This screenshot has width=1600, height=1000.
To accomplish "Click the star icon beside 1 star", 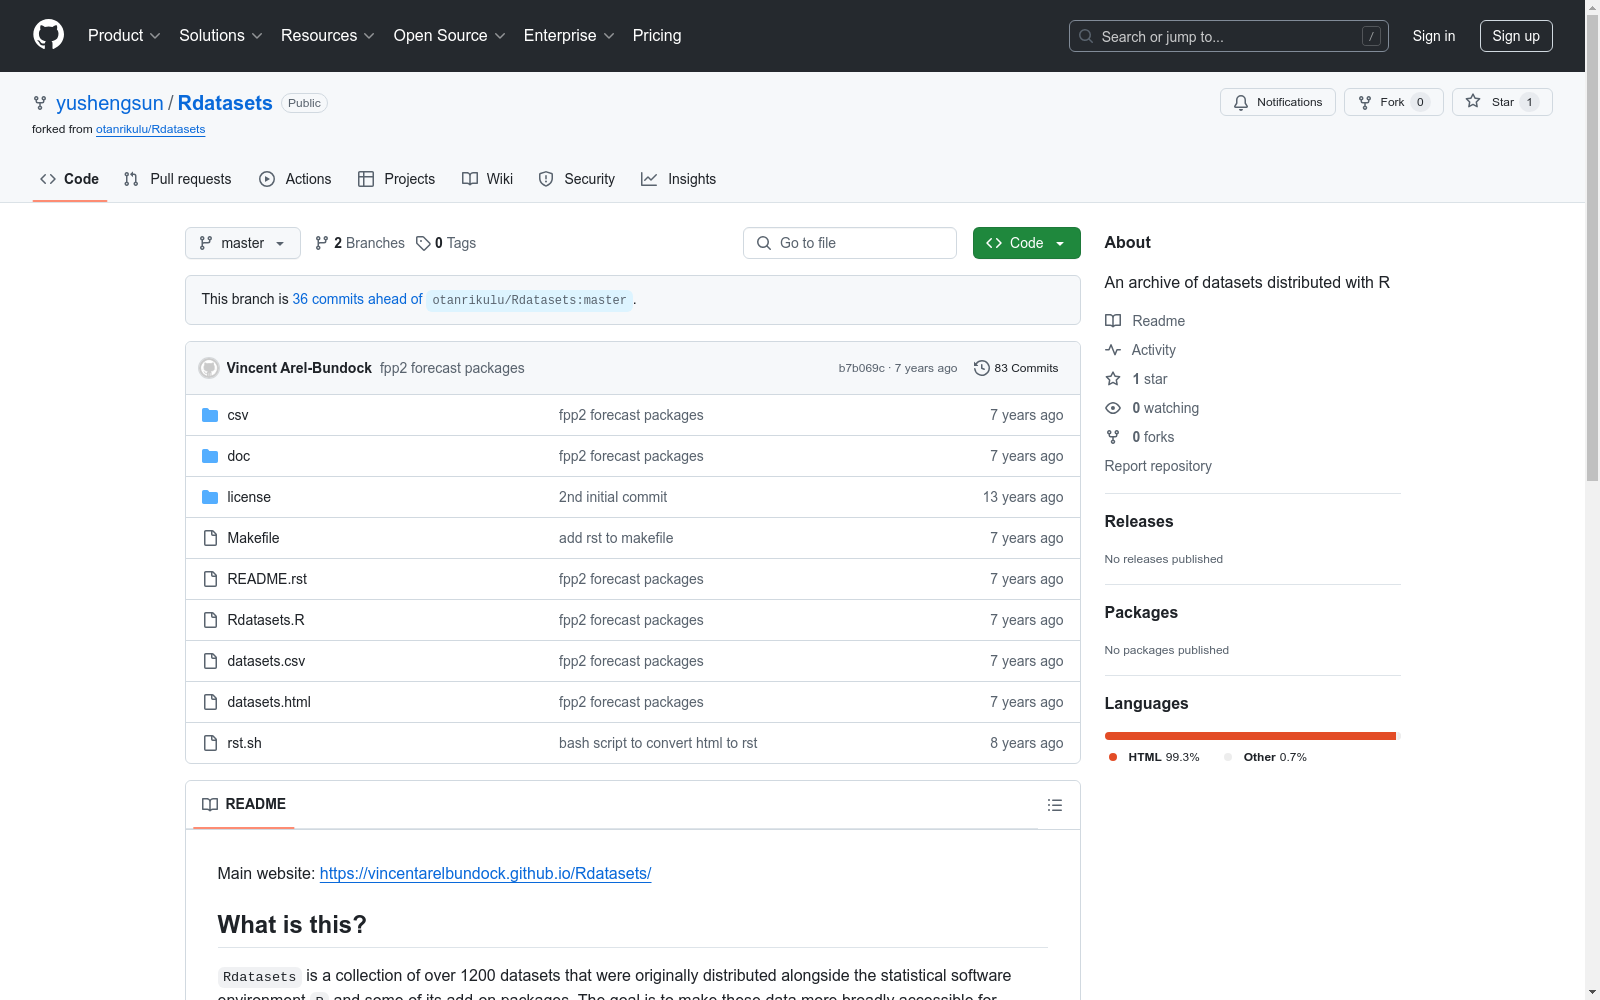I will (1113, 379).
